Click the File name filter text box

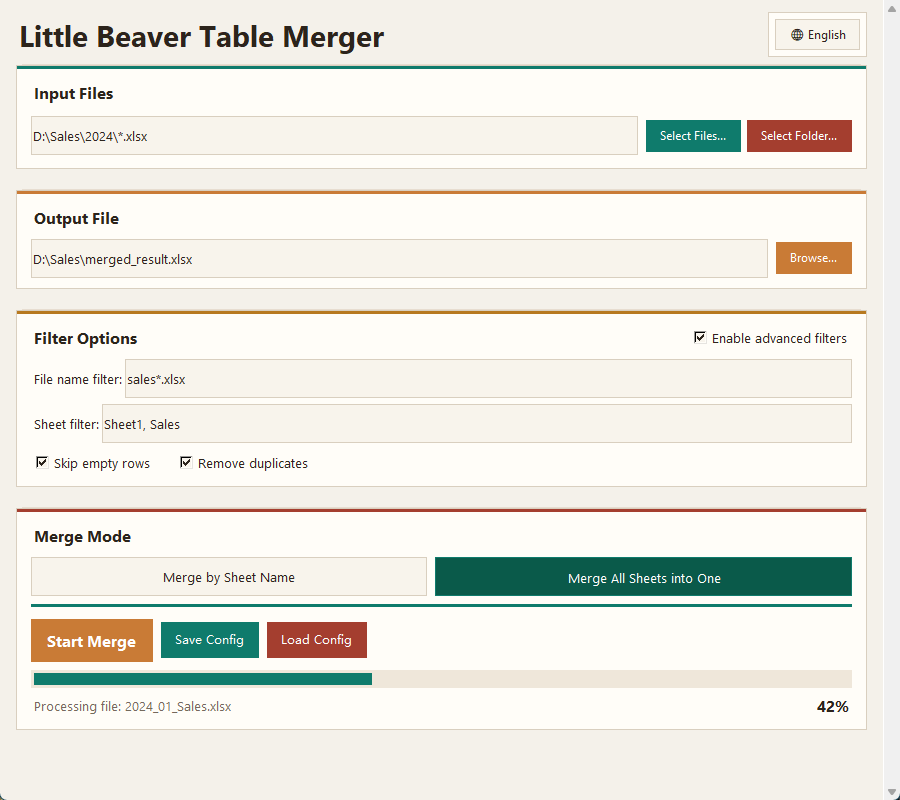[x=488, y=379]
